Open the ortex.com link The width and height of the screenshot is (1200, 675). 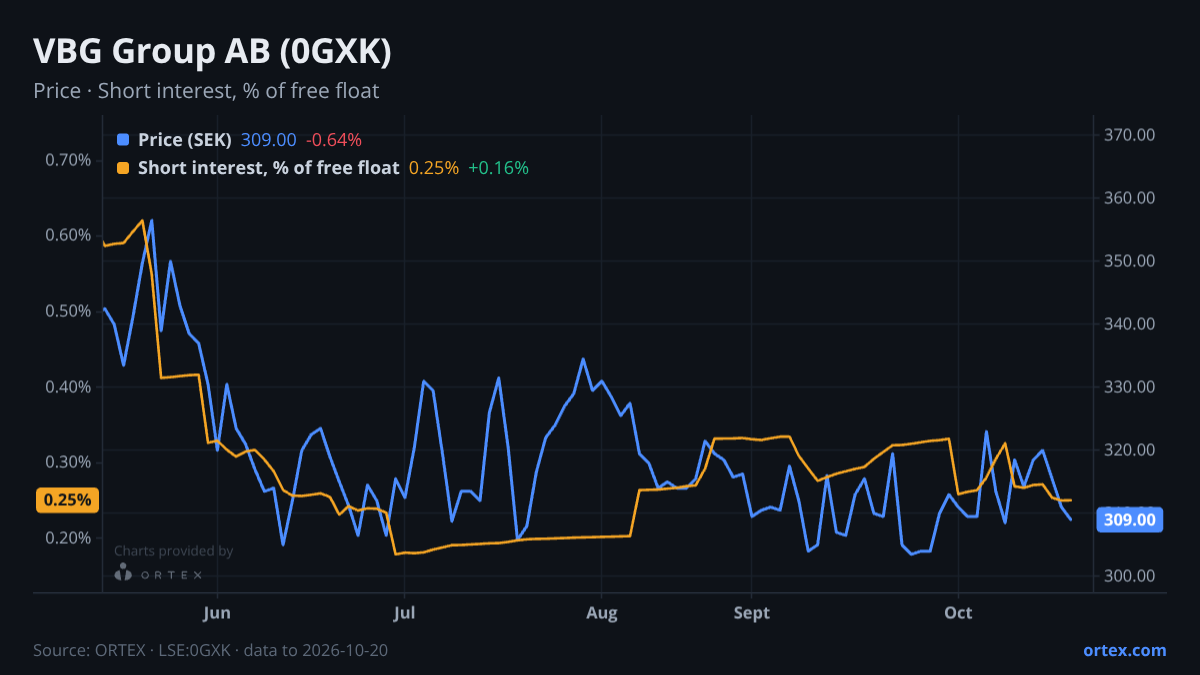pos(1125,650)
